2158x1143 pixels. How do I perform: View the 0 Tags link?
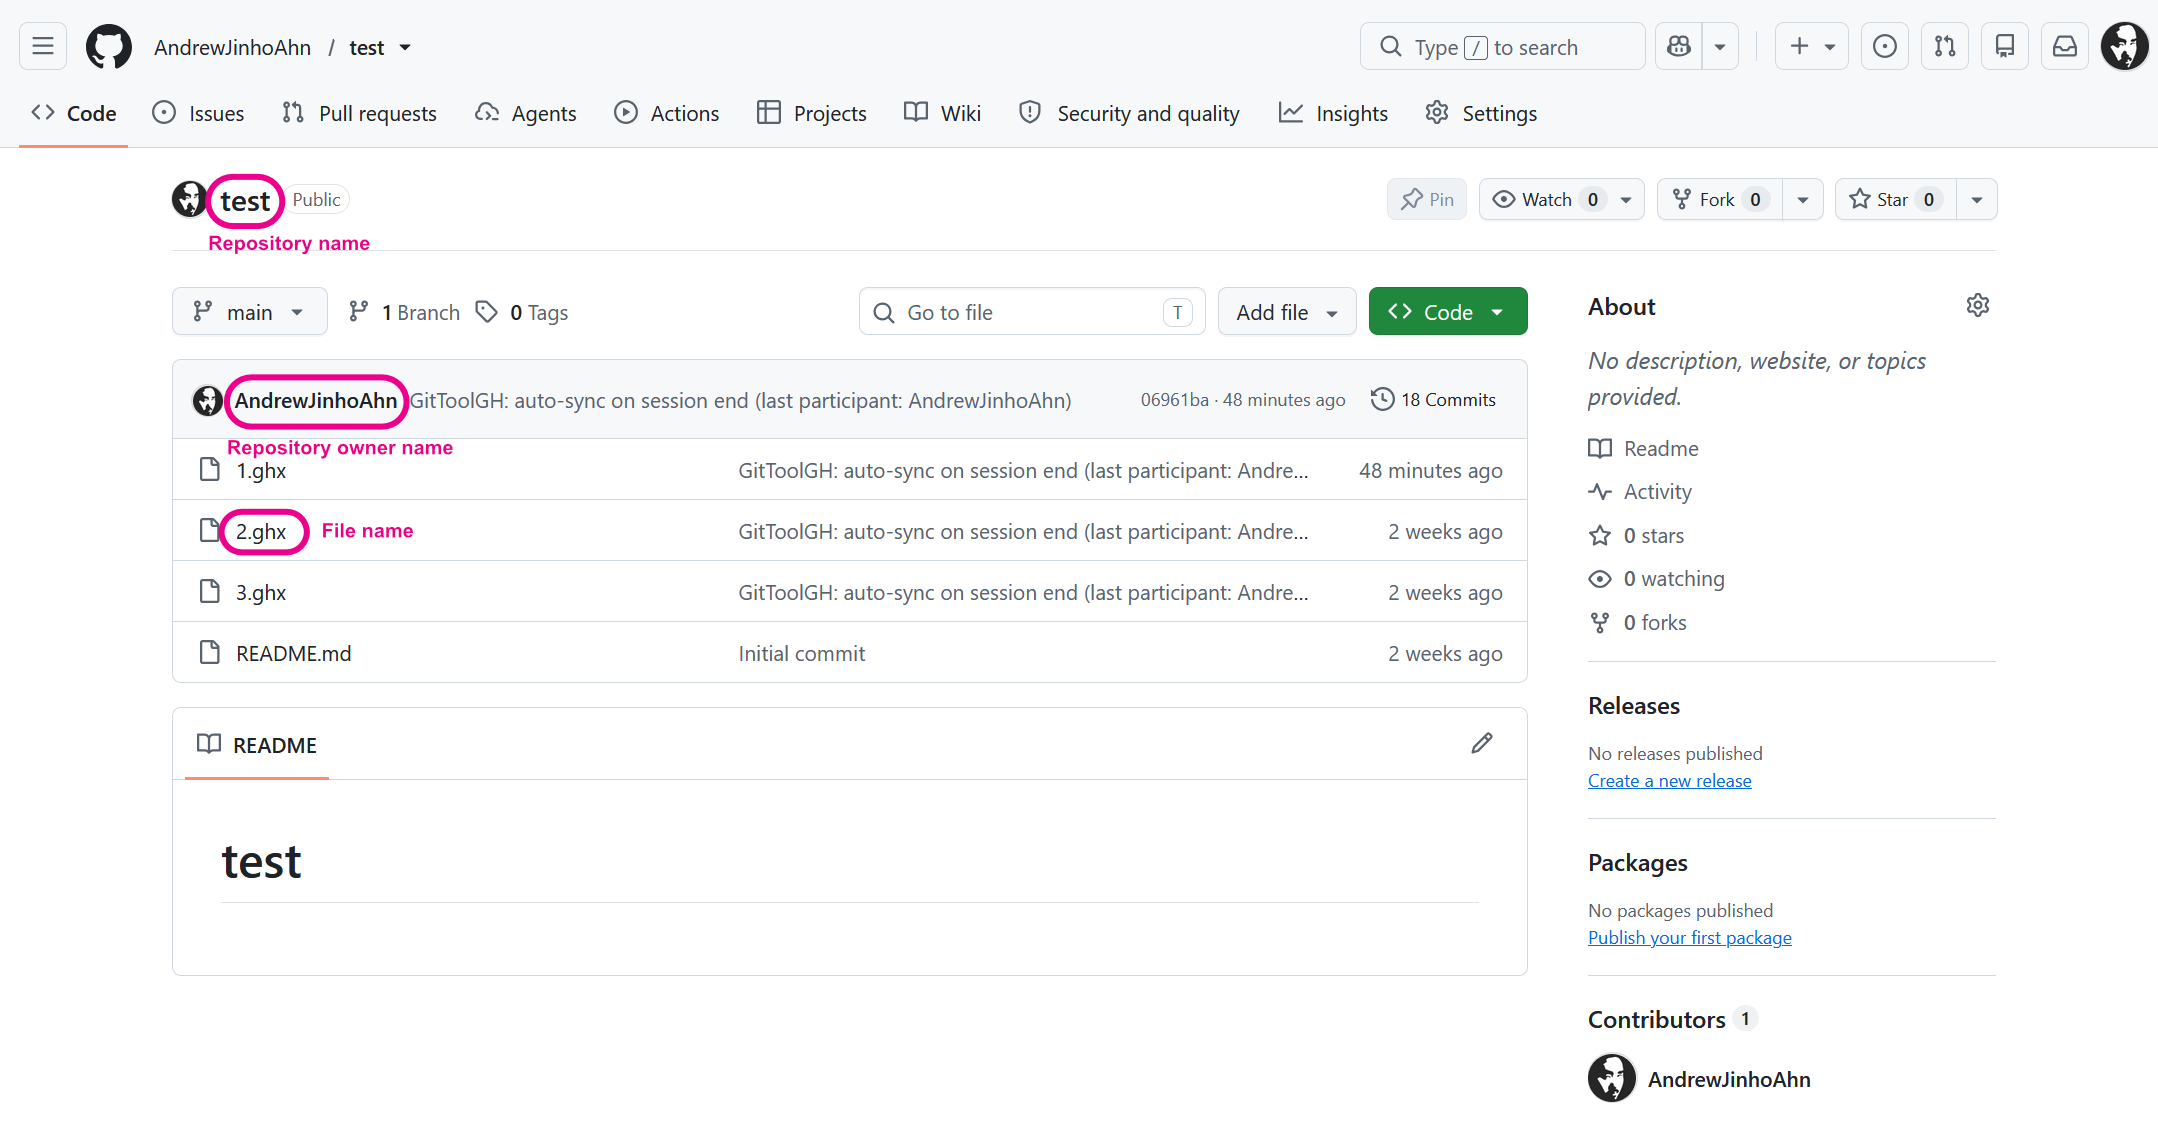click(x=523, y=312)
